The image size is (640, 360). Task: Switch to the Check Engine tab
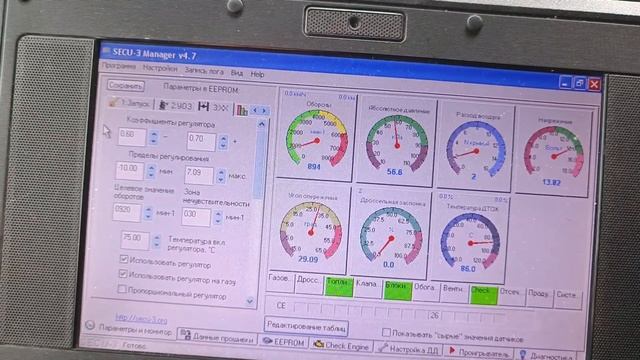point(341,346)
